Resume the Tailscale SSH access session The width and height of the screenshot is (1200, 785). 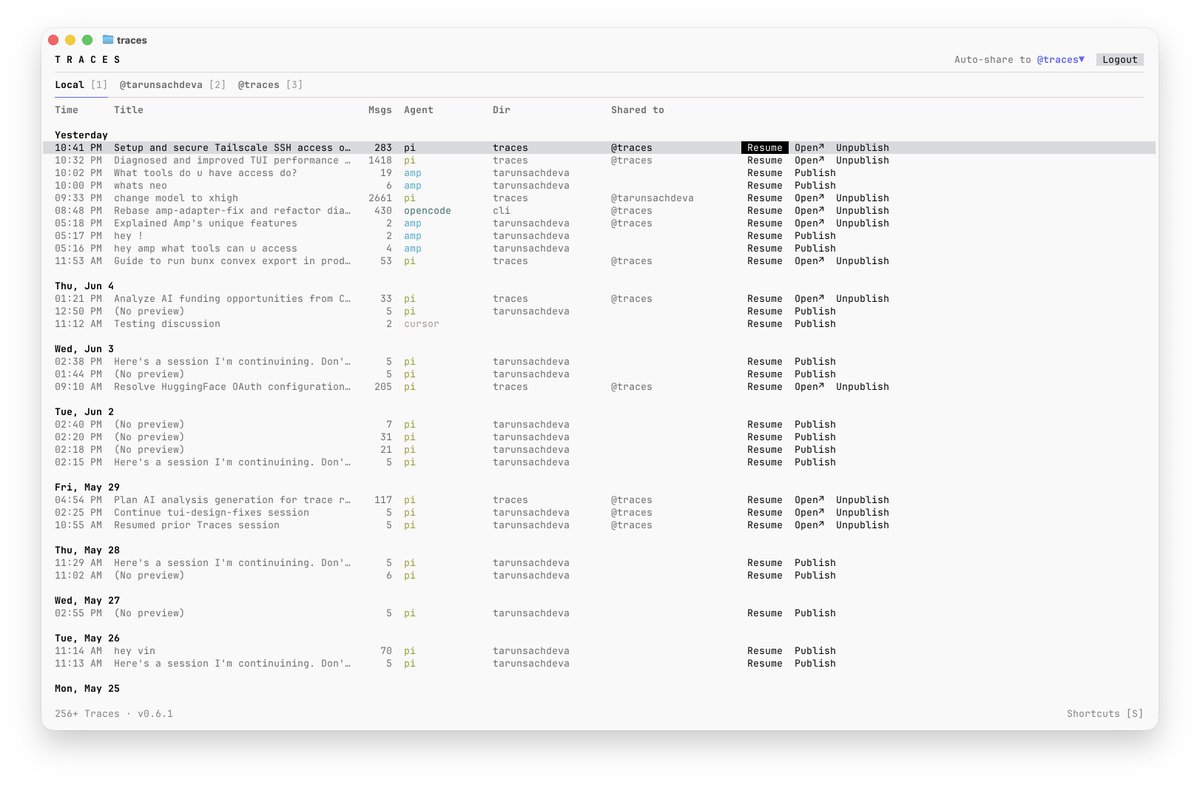[765, 148]
